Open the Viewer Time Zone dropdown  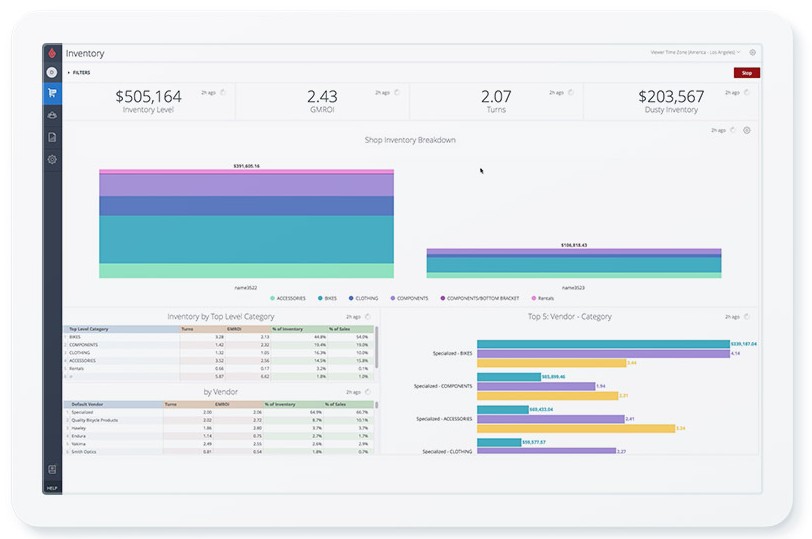click(695, 52)
